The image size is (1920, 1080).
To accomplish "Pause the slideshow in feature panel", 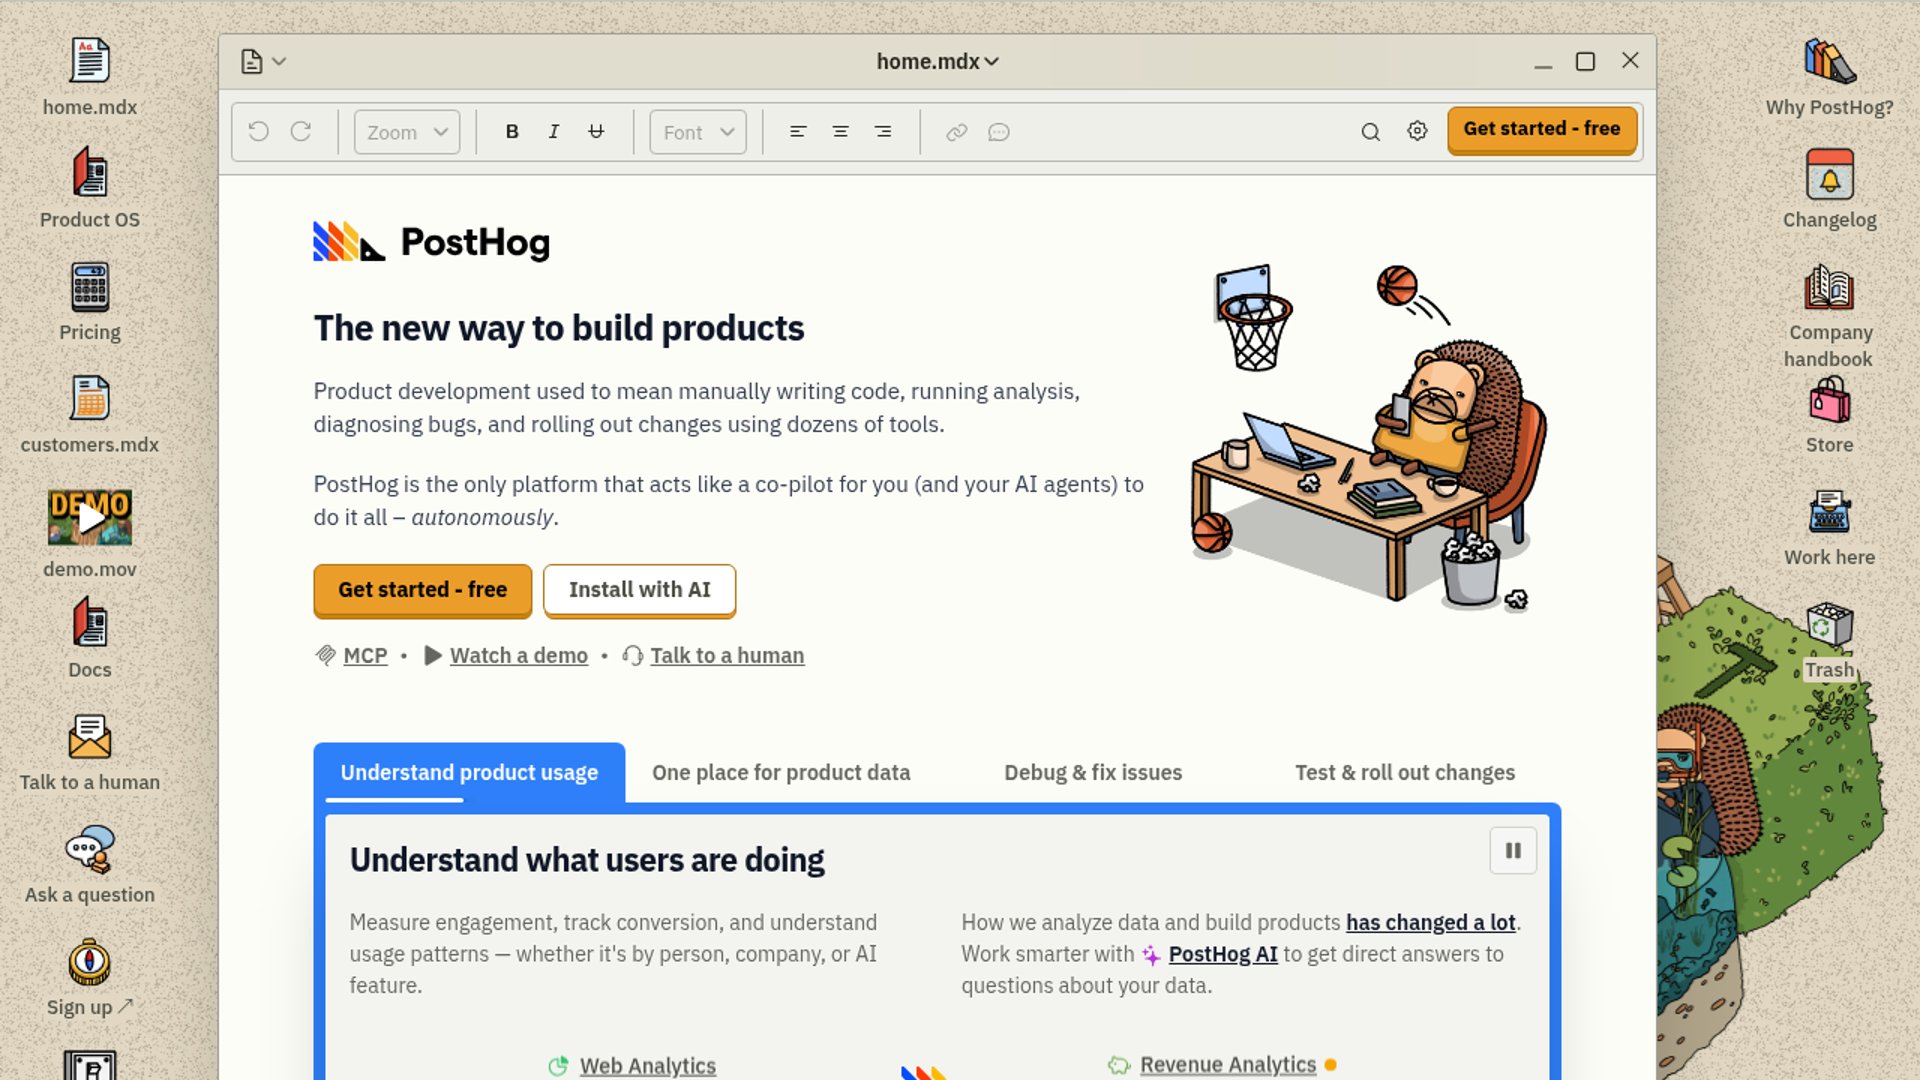I will (x=1512, y=851).
